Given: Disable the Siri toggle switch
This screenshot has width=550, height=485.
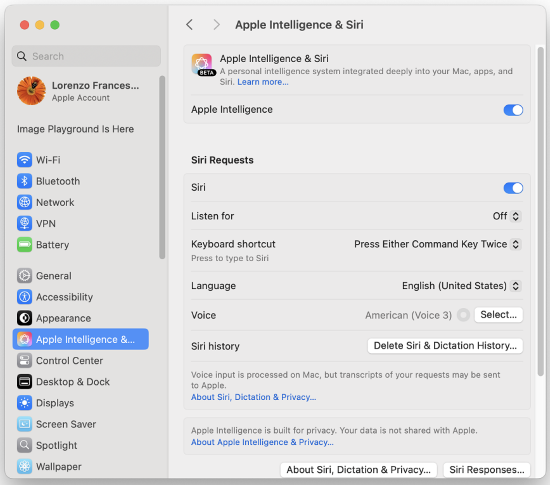Looking at the screenshot, I should click(513, 188).
